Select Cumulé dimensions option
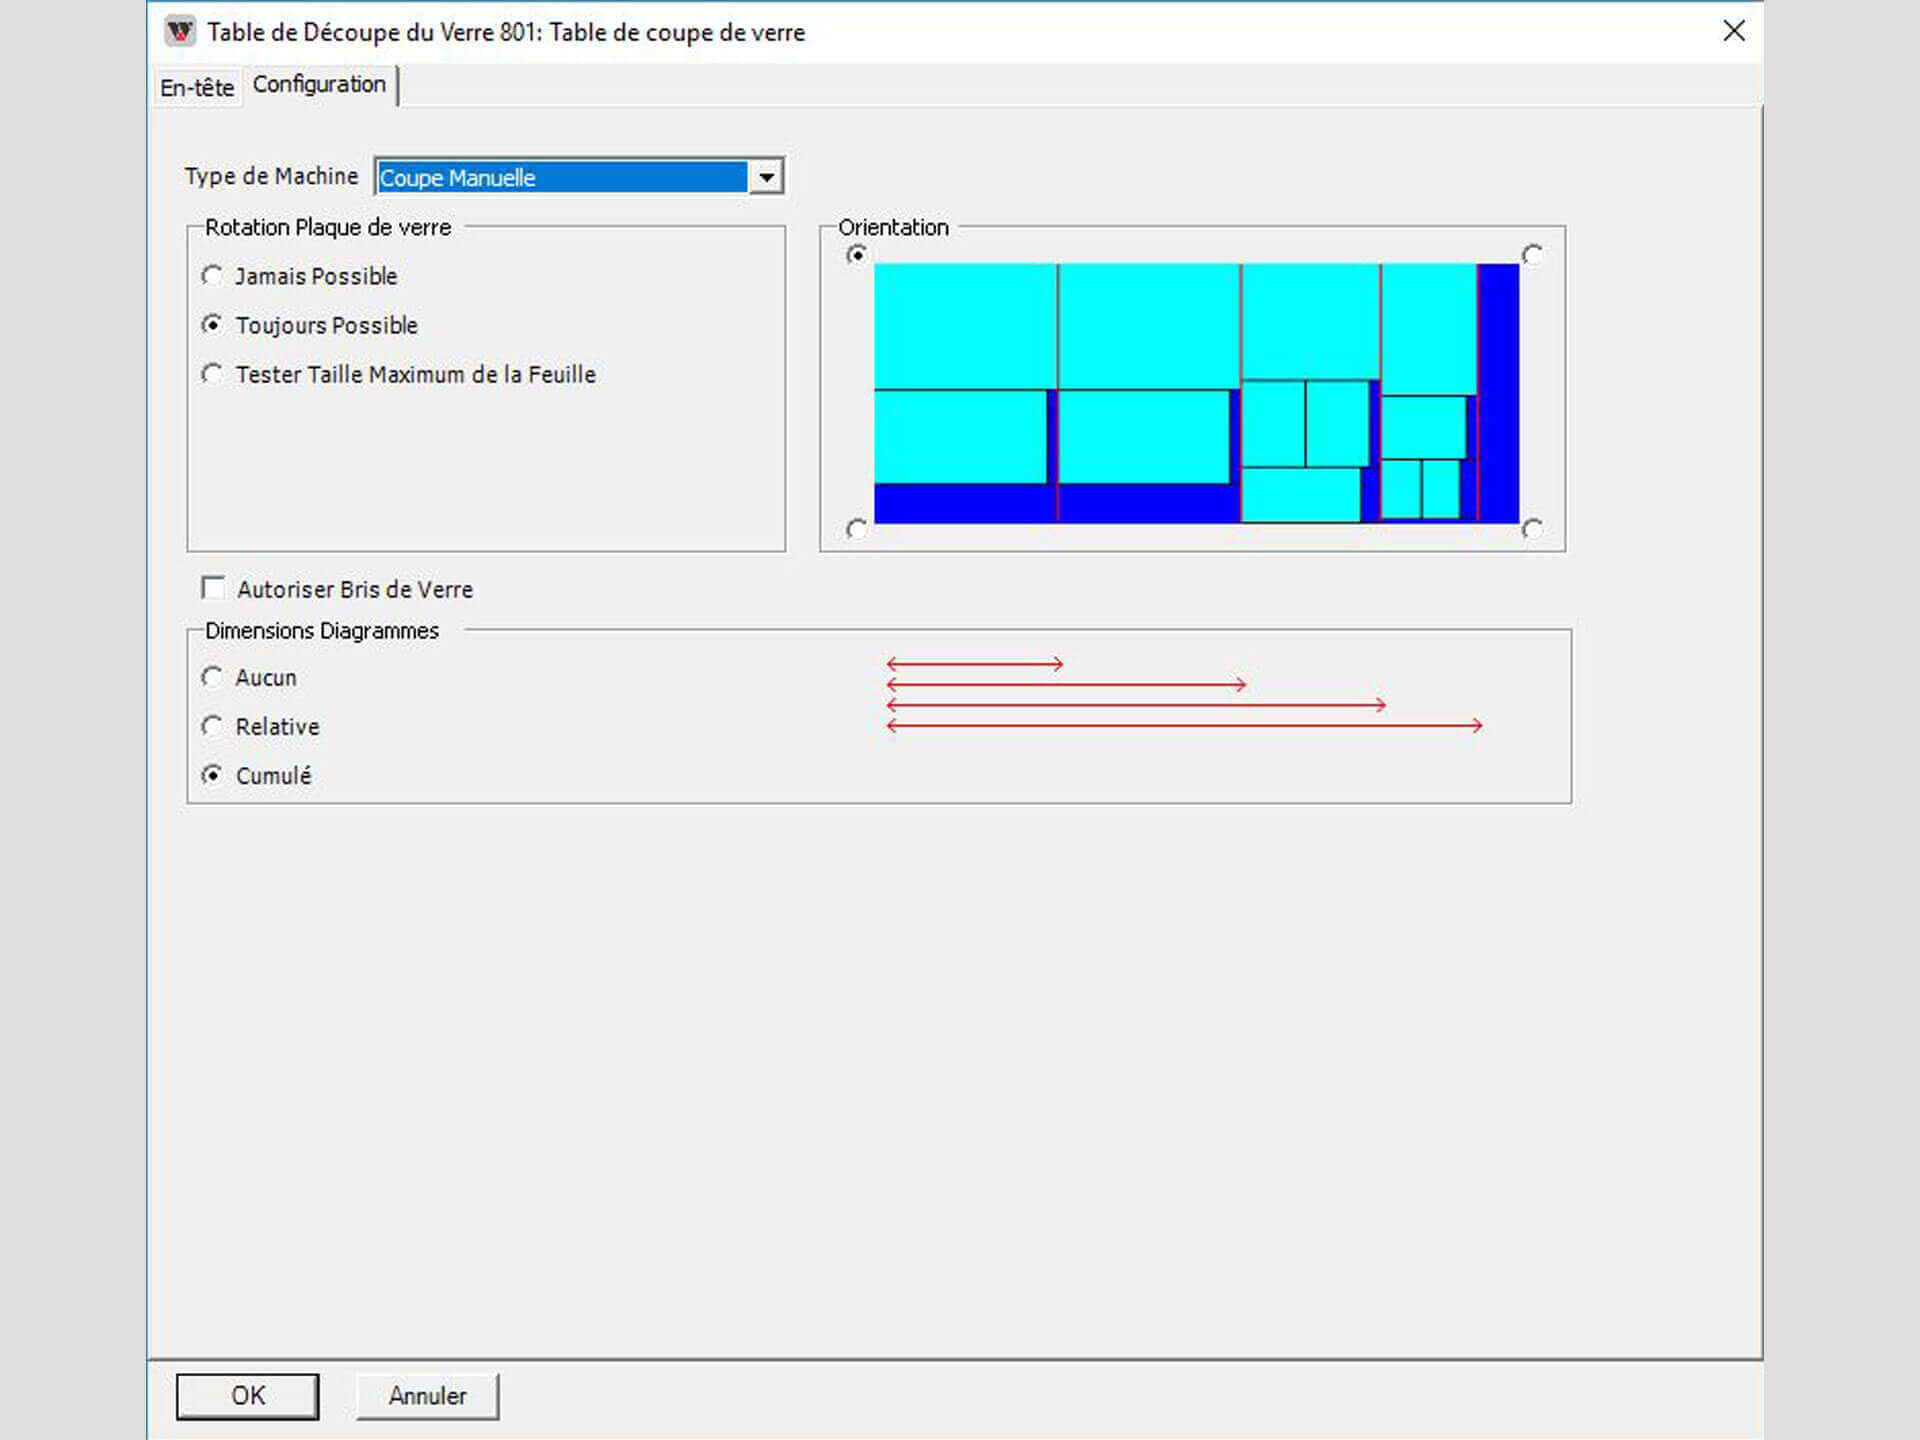Screen dimensions: 1920x1440 coord(212,775)
